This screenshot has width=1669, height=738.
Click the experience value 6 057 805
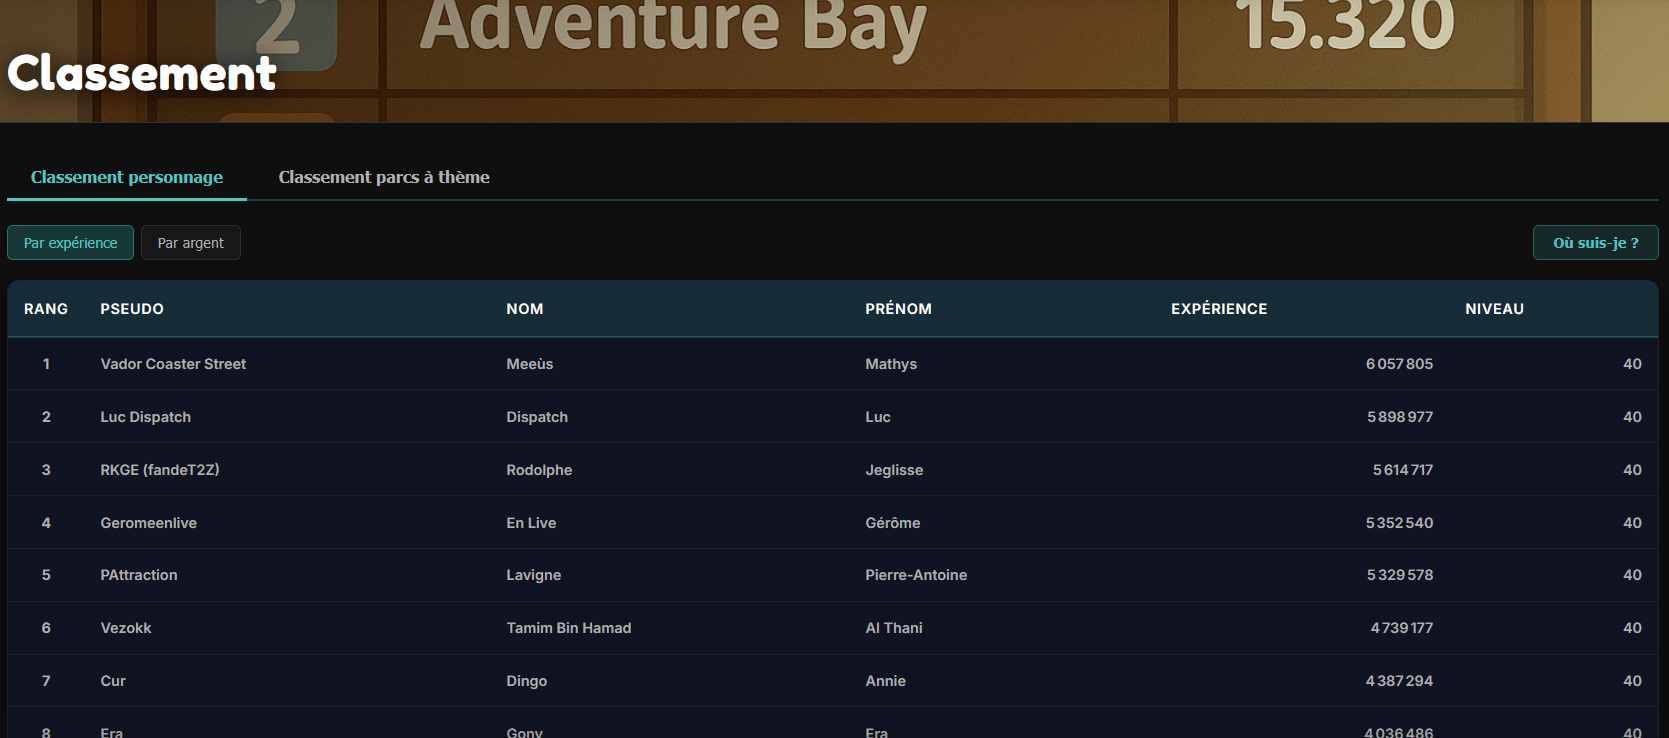pos(1399,364)
